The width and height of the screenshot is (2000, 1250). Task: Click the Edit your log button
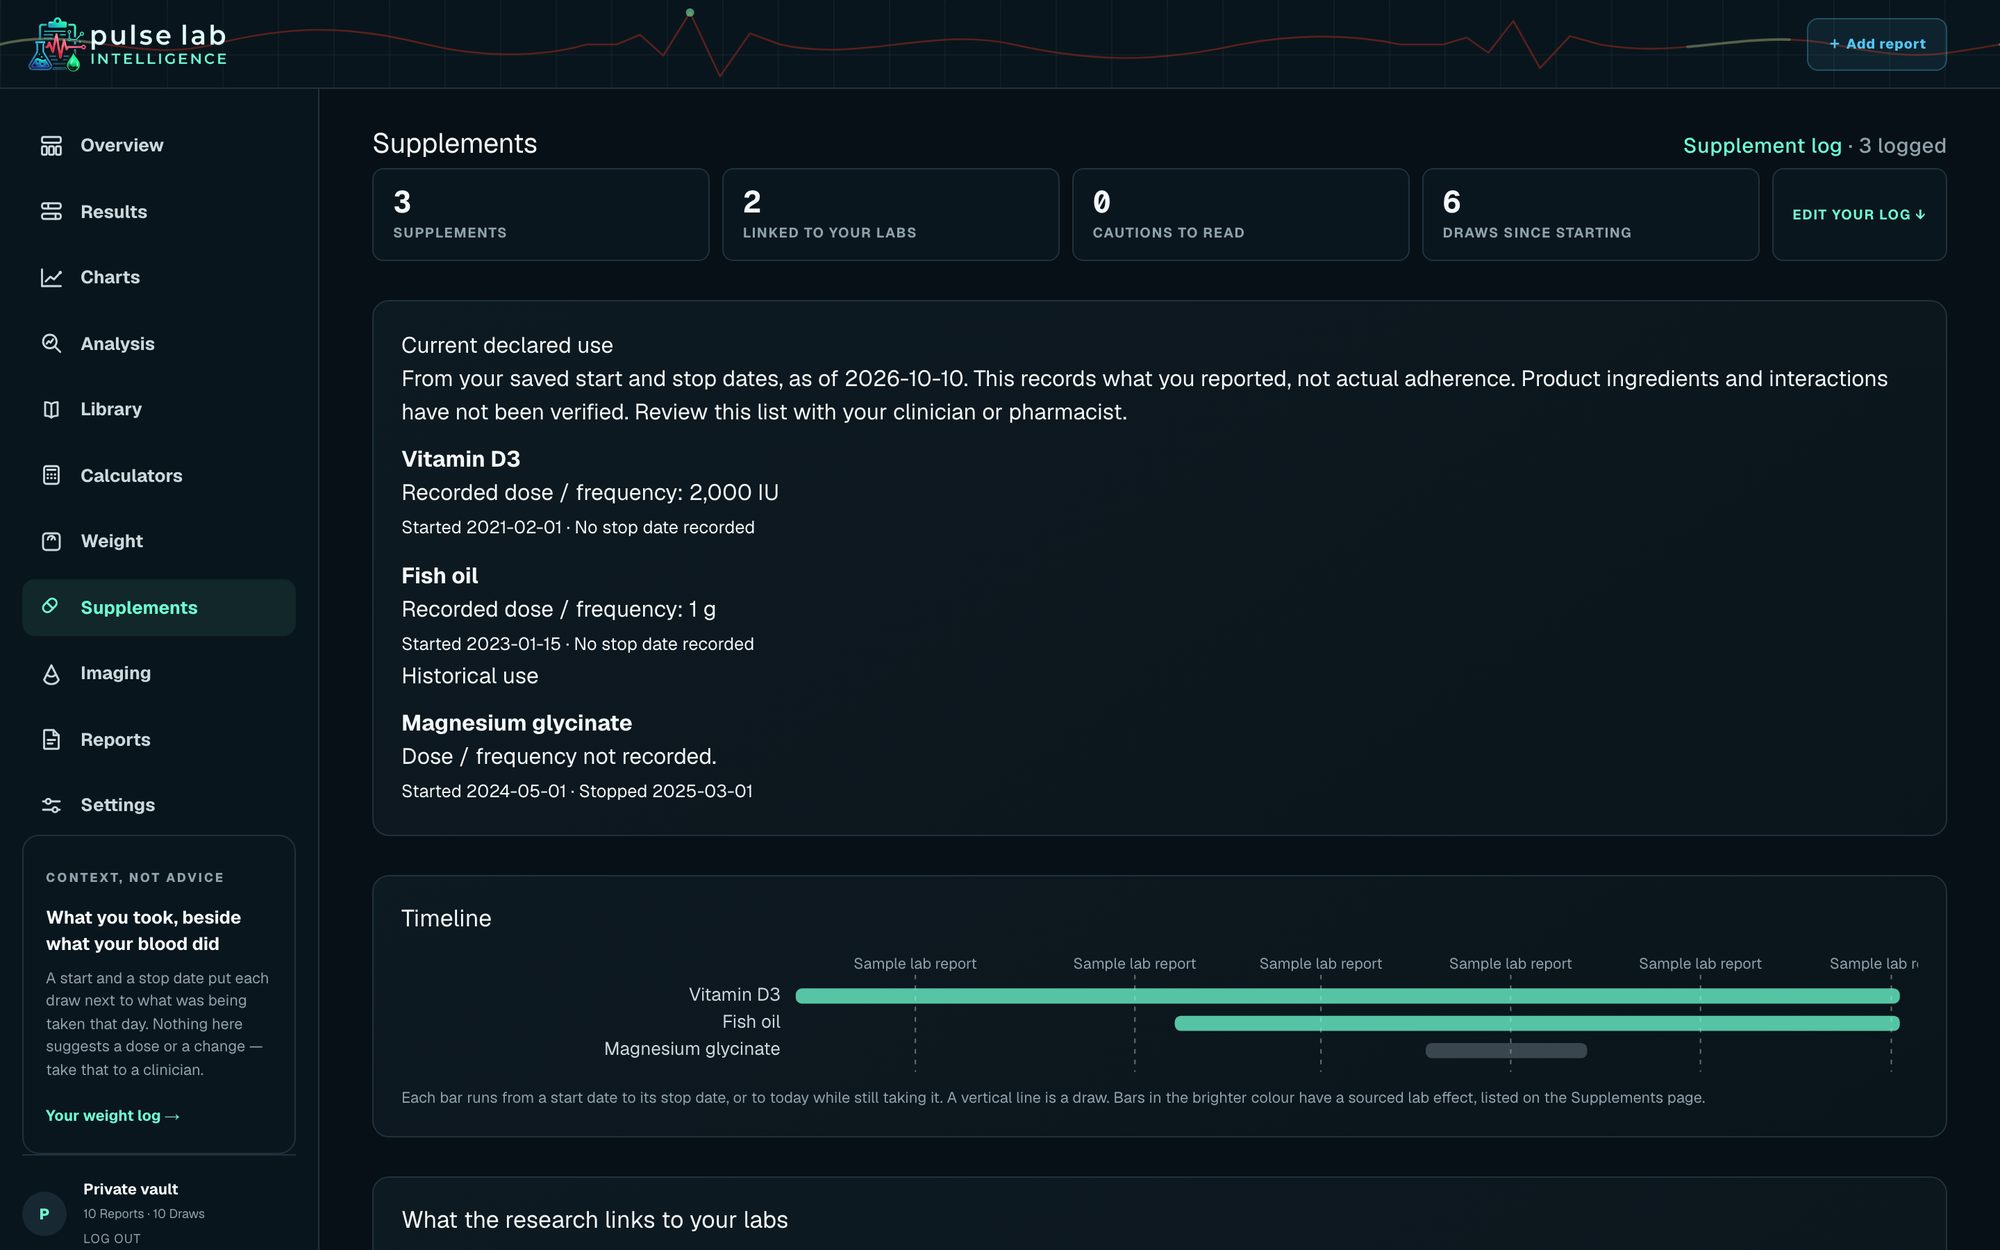pyautogui.click(x=1859, y=214)
